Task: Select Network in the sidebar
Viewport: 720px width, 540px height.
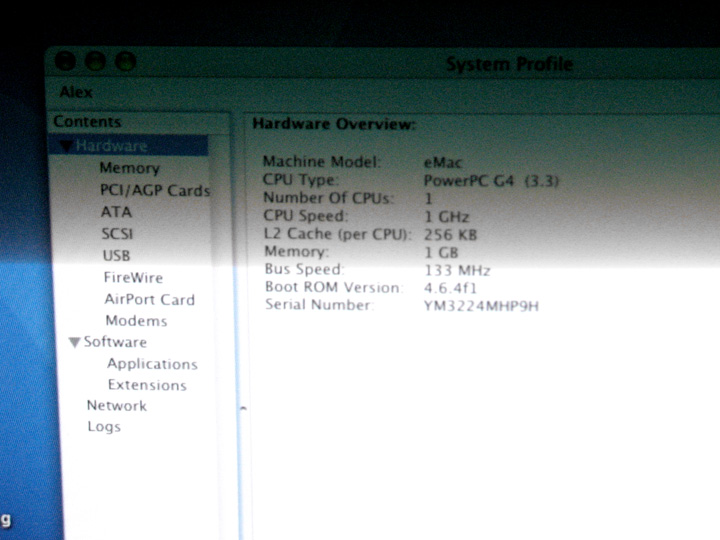Action: (117, 405)
